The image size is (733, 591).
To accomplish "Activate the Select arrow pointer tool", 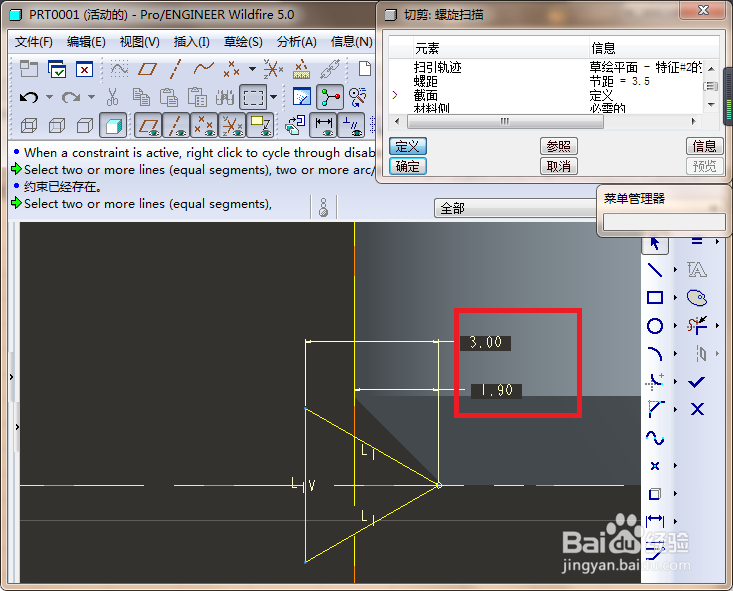I will (654, 244).
